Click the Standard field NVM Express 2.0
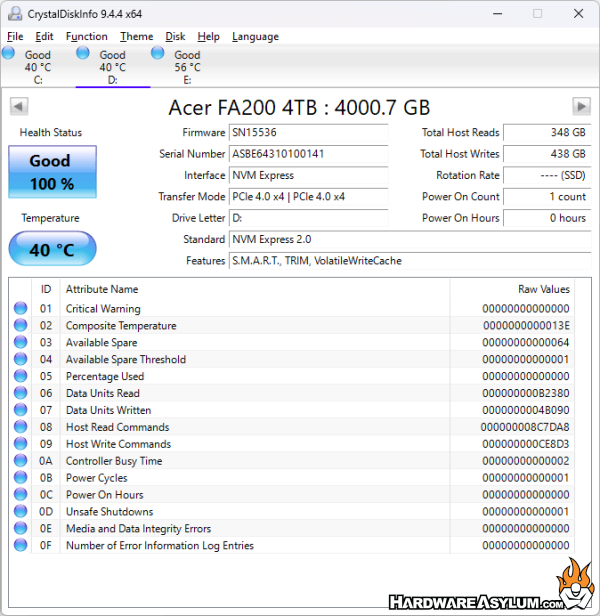The width and height of the screenshot is (600, 616). click(410, 239)
